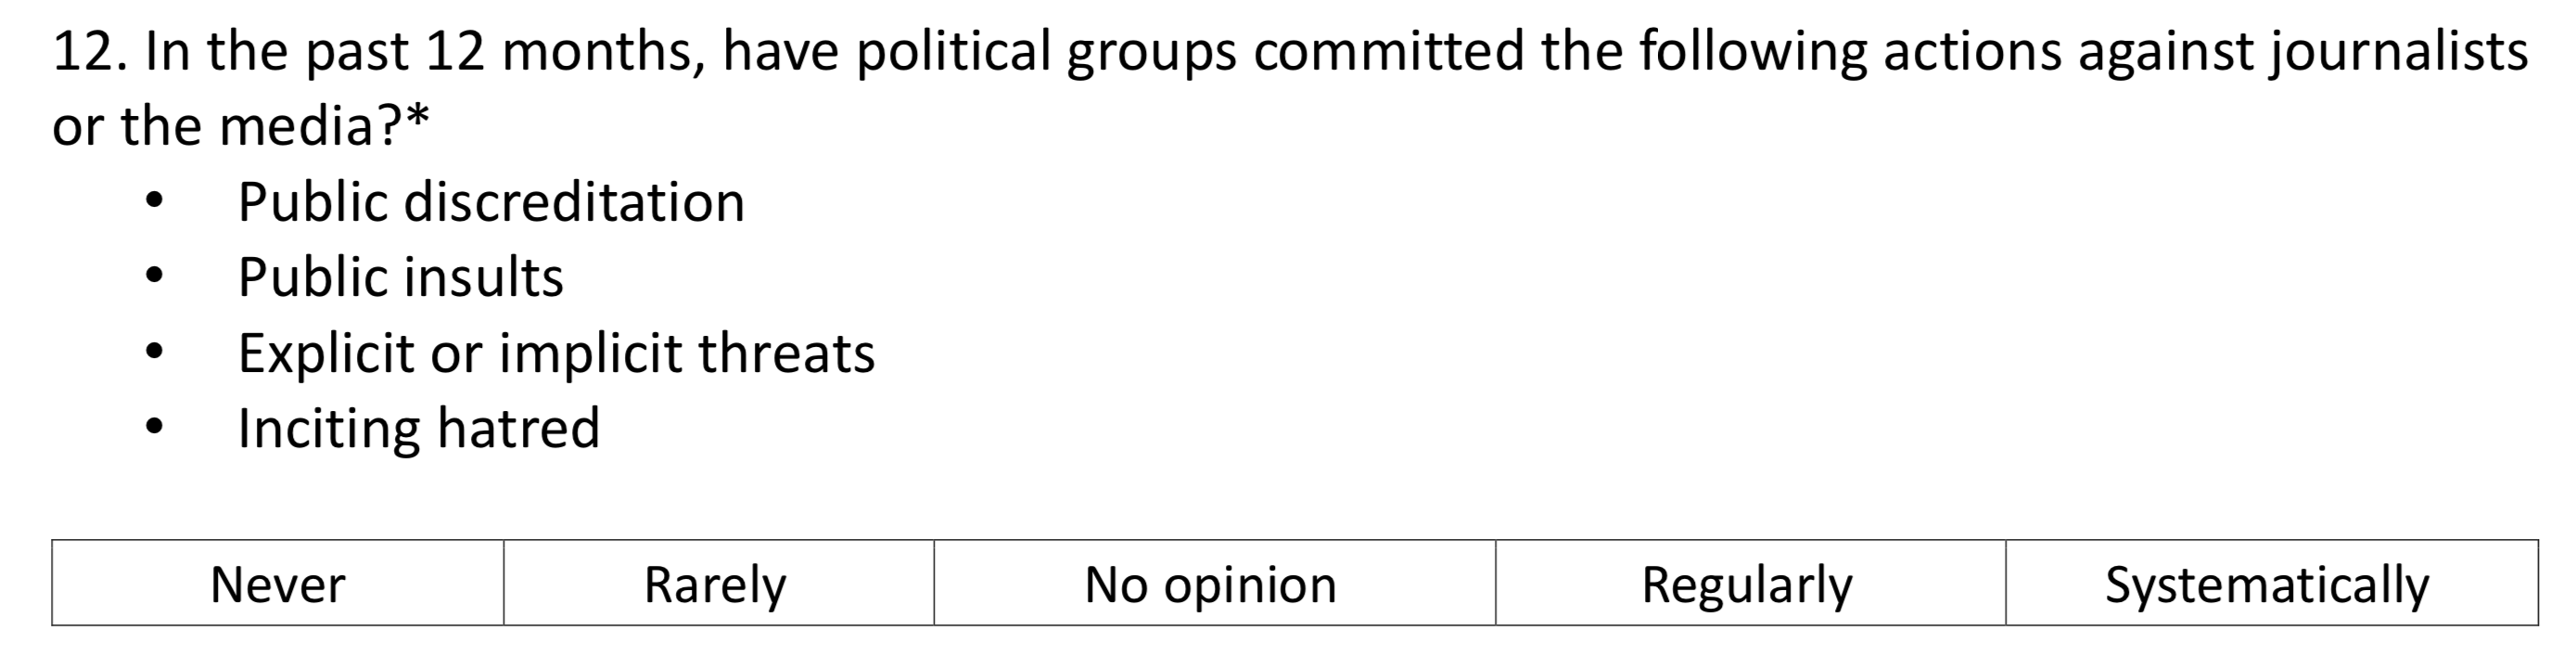
Task: Click "or the media?" on the second line
Action: tap(226, 127)
